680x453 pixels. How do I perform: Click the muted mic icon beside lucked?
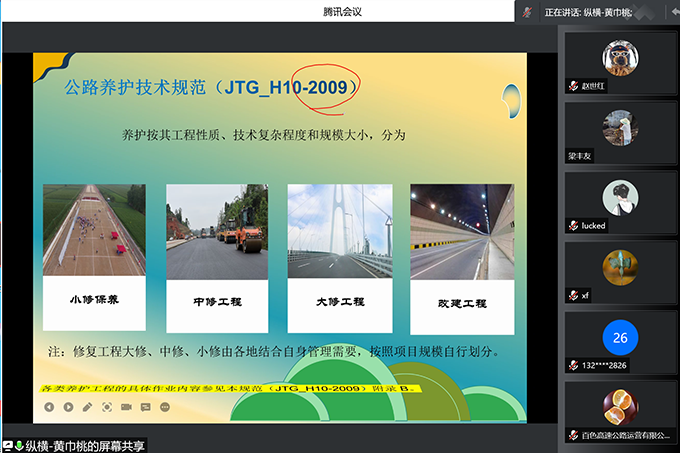[573, 225]
